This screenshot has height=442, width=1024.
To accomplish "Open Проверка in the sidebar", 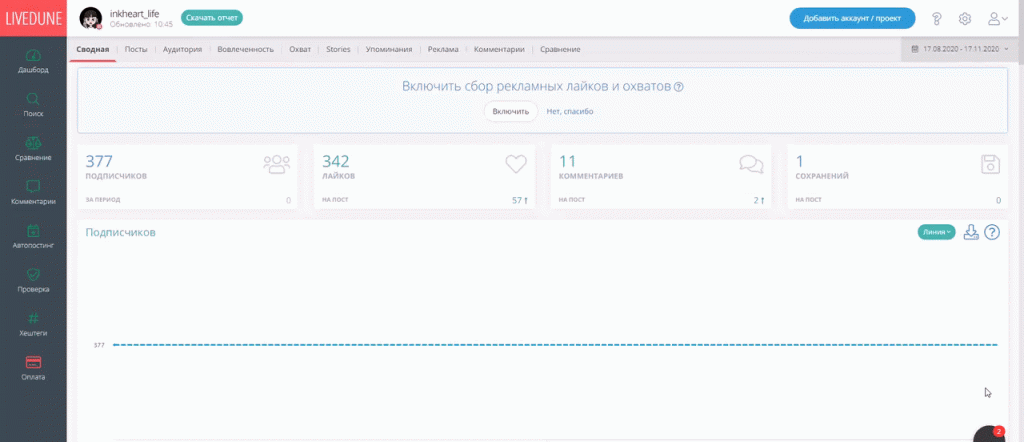I will (x=33, y=279).
